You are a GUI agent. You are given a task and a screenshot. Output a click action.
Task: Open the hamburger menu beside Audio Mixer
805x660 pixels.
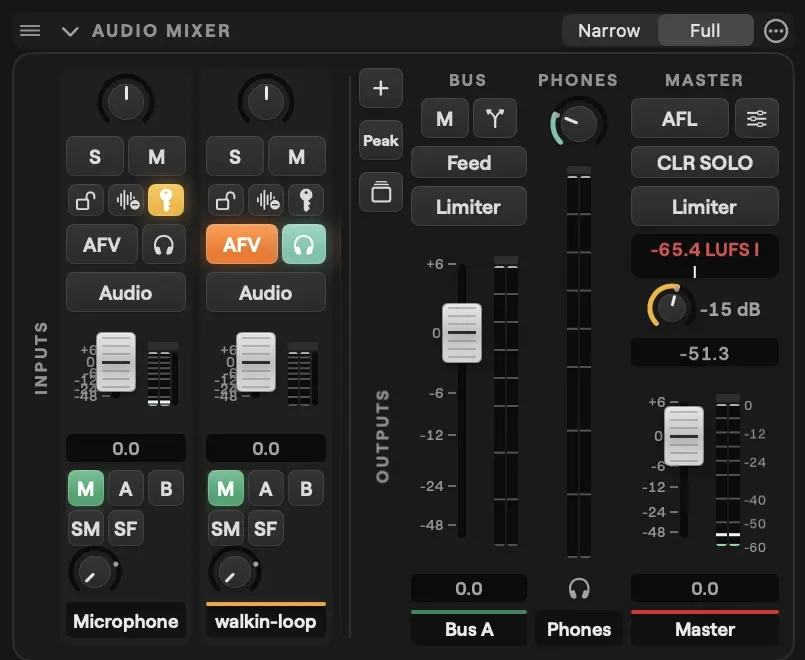coord(30,31)
